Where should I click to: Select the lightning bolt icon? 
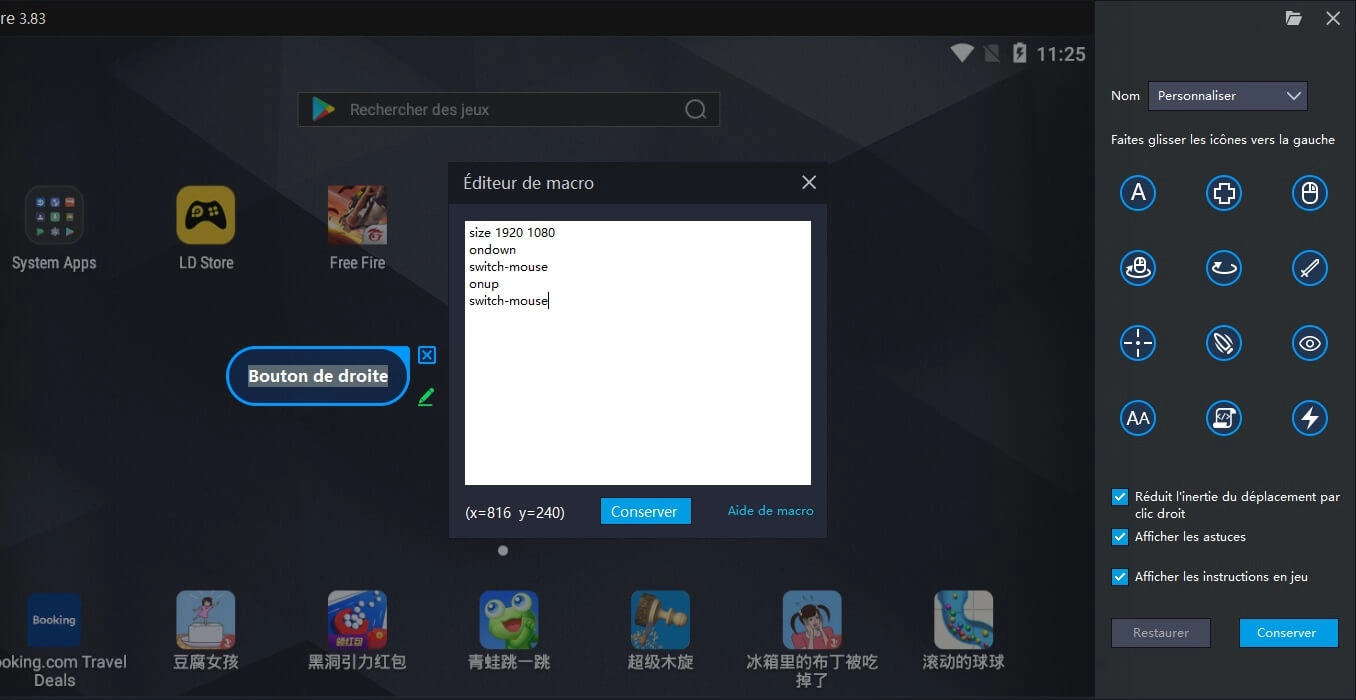[1310, 418]
